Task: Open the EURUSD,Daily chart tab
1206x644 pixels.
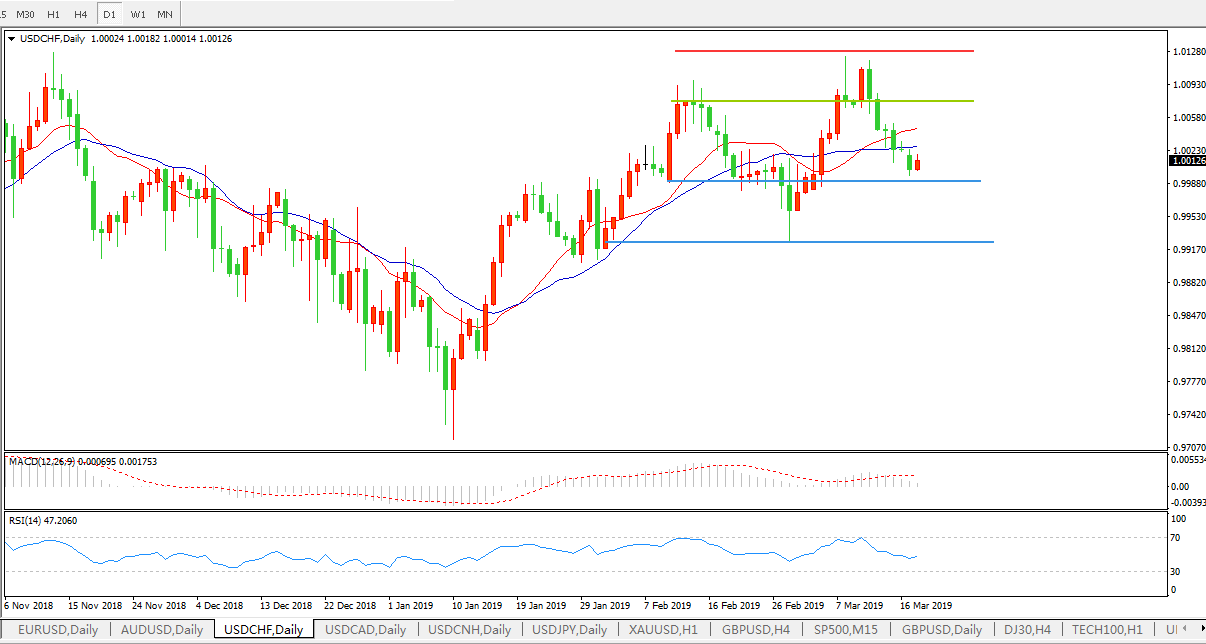Action: [59, 630]
